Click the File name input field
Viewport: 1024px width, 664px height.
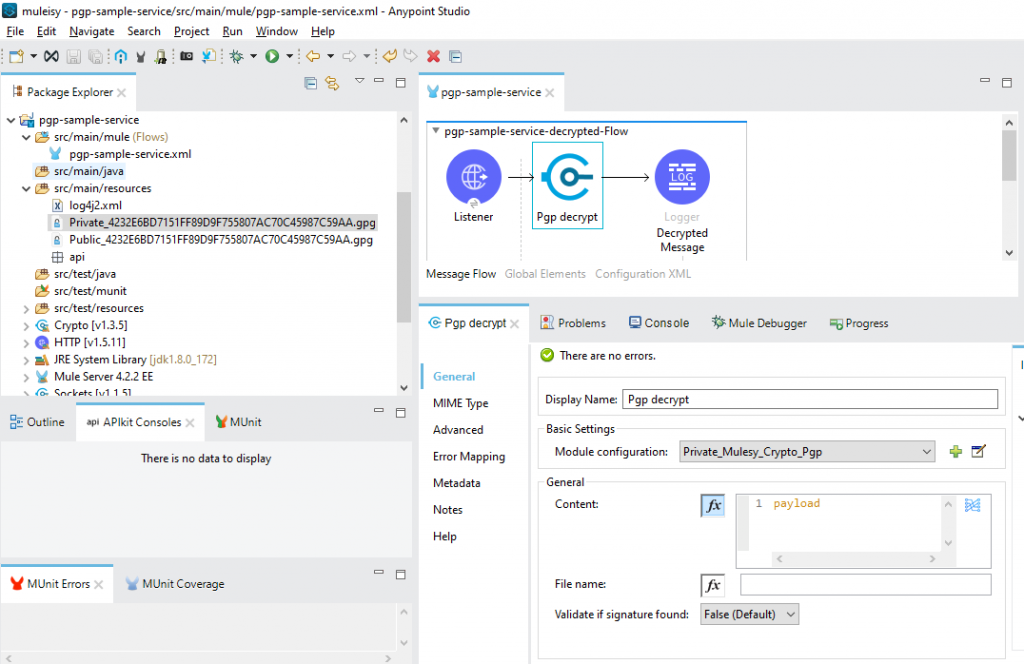click(x=863, y=584)
